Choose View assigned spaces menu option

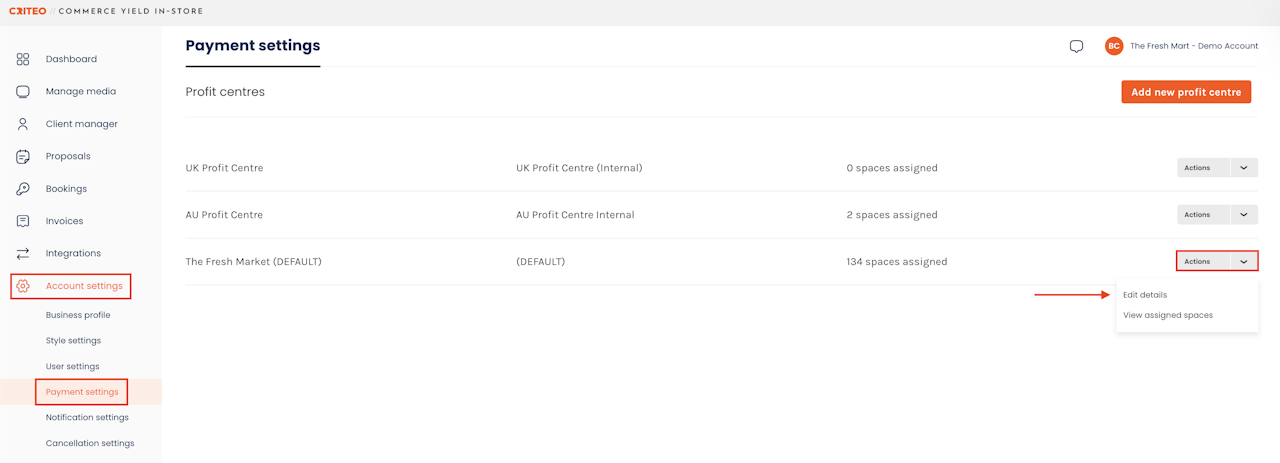(x=1167, y=315)
